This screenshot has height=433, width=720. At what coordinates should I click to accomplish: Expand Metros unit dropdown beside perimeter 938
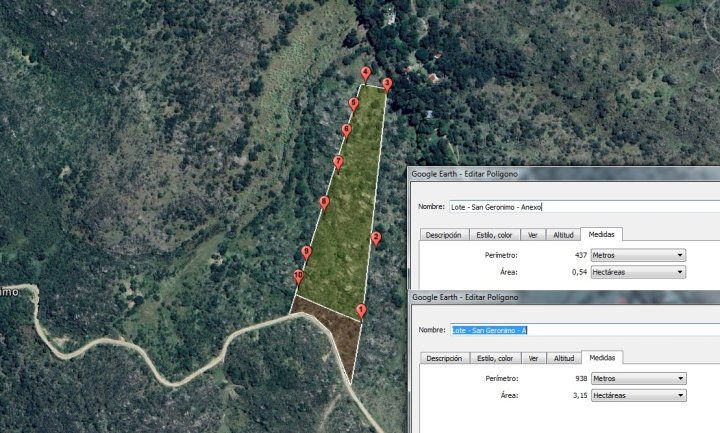638,379
